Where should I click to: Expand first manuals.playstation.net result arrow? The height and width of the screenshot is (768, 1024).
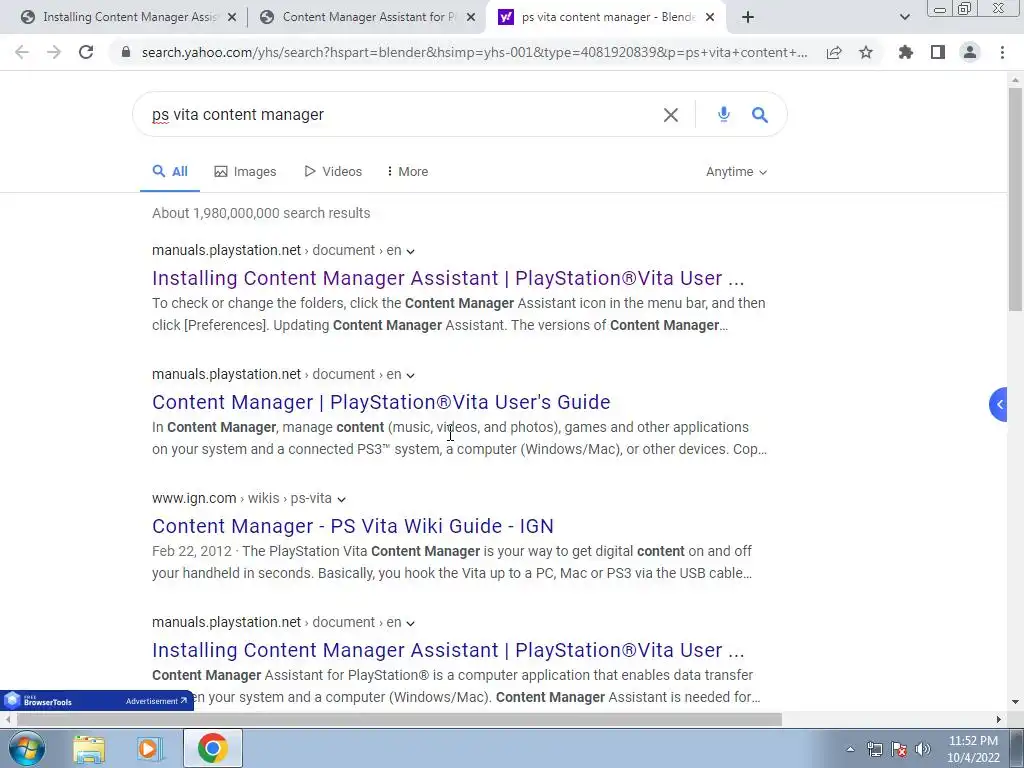(x=410, y=251)
